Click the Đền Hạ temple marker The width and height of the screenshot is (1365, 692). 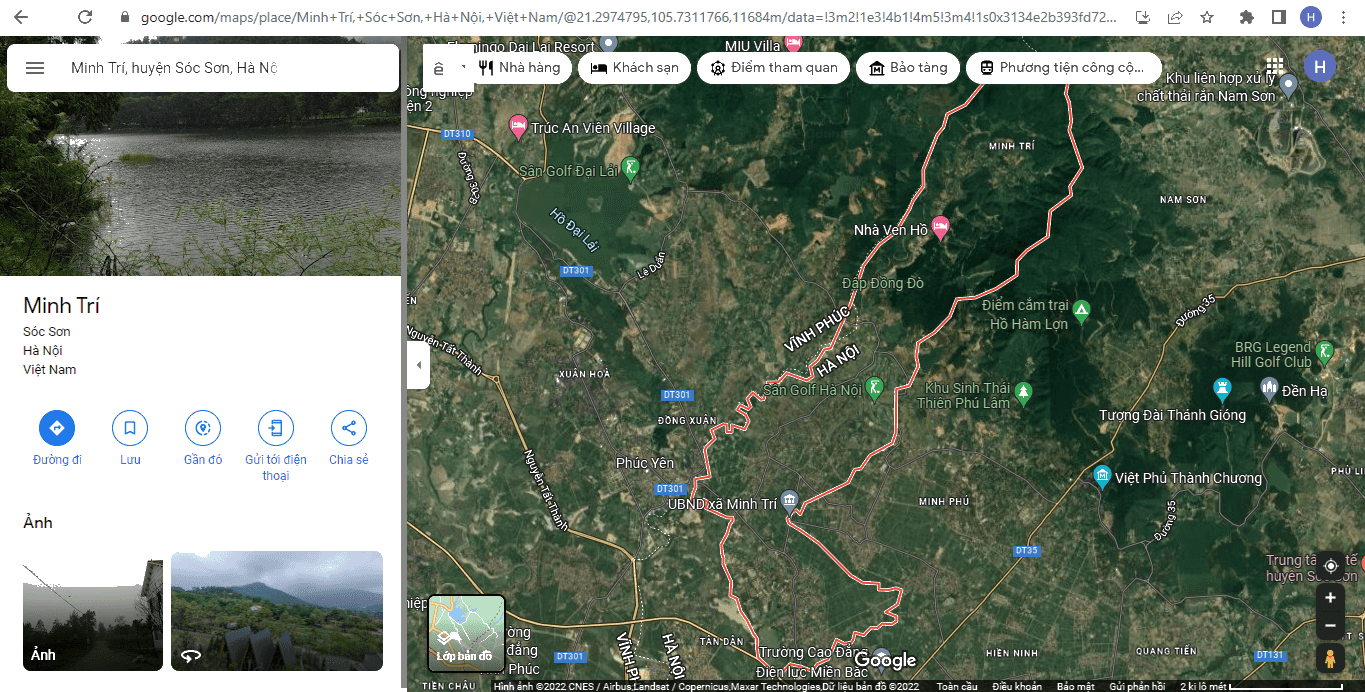(x=1269, y=387)
